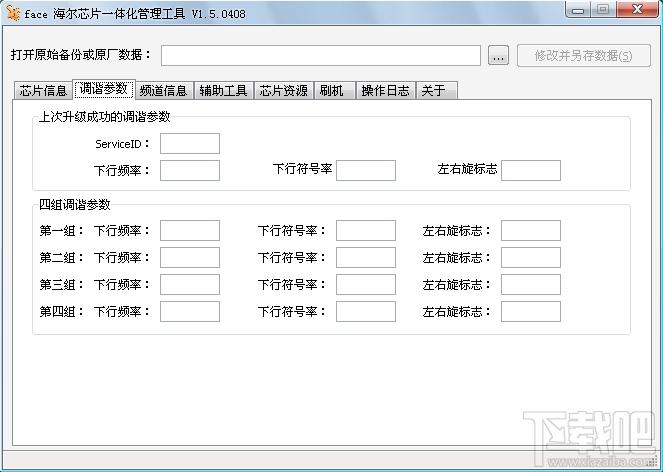The image size is (663, 472).
Task: Focus the original backup file path field
Action: point(321,55)
